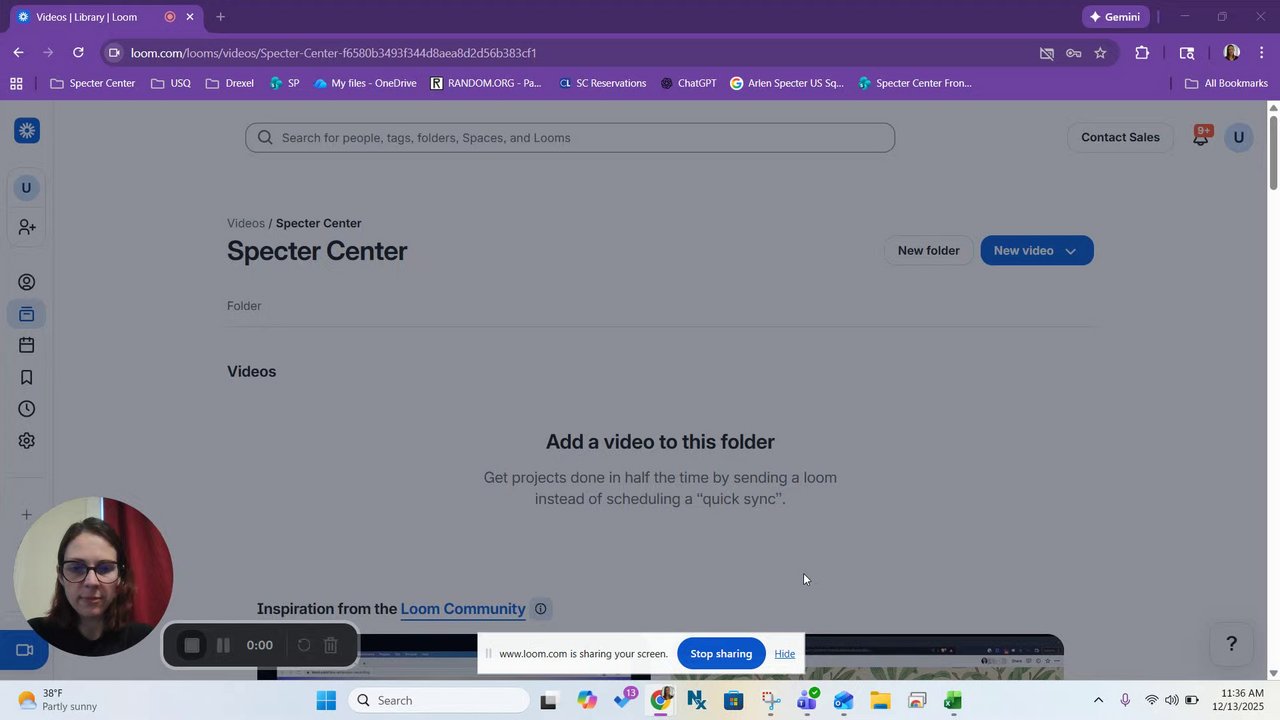Bookmark this page with the star icon

tap(1100, 53)
